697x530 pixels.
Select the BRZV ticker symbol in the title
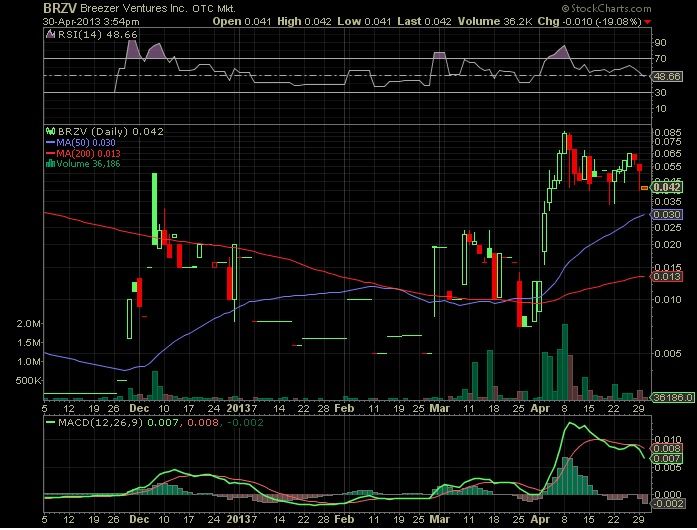pyautogui.click(x=60, y=8)
